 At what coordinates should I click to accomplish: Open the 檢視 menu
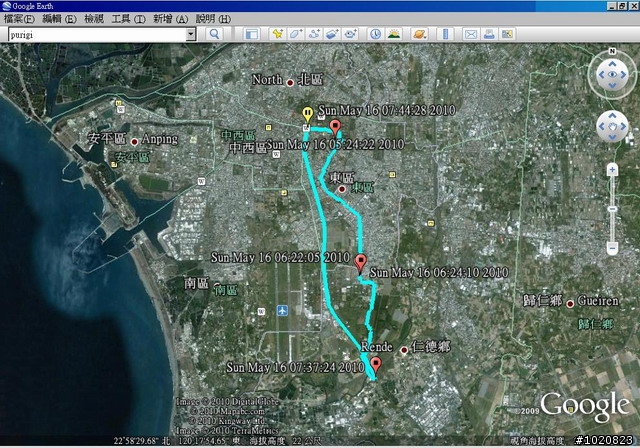tap(94, 19)
